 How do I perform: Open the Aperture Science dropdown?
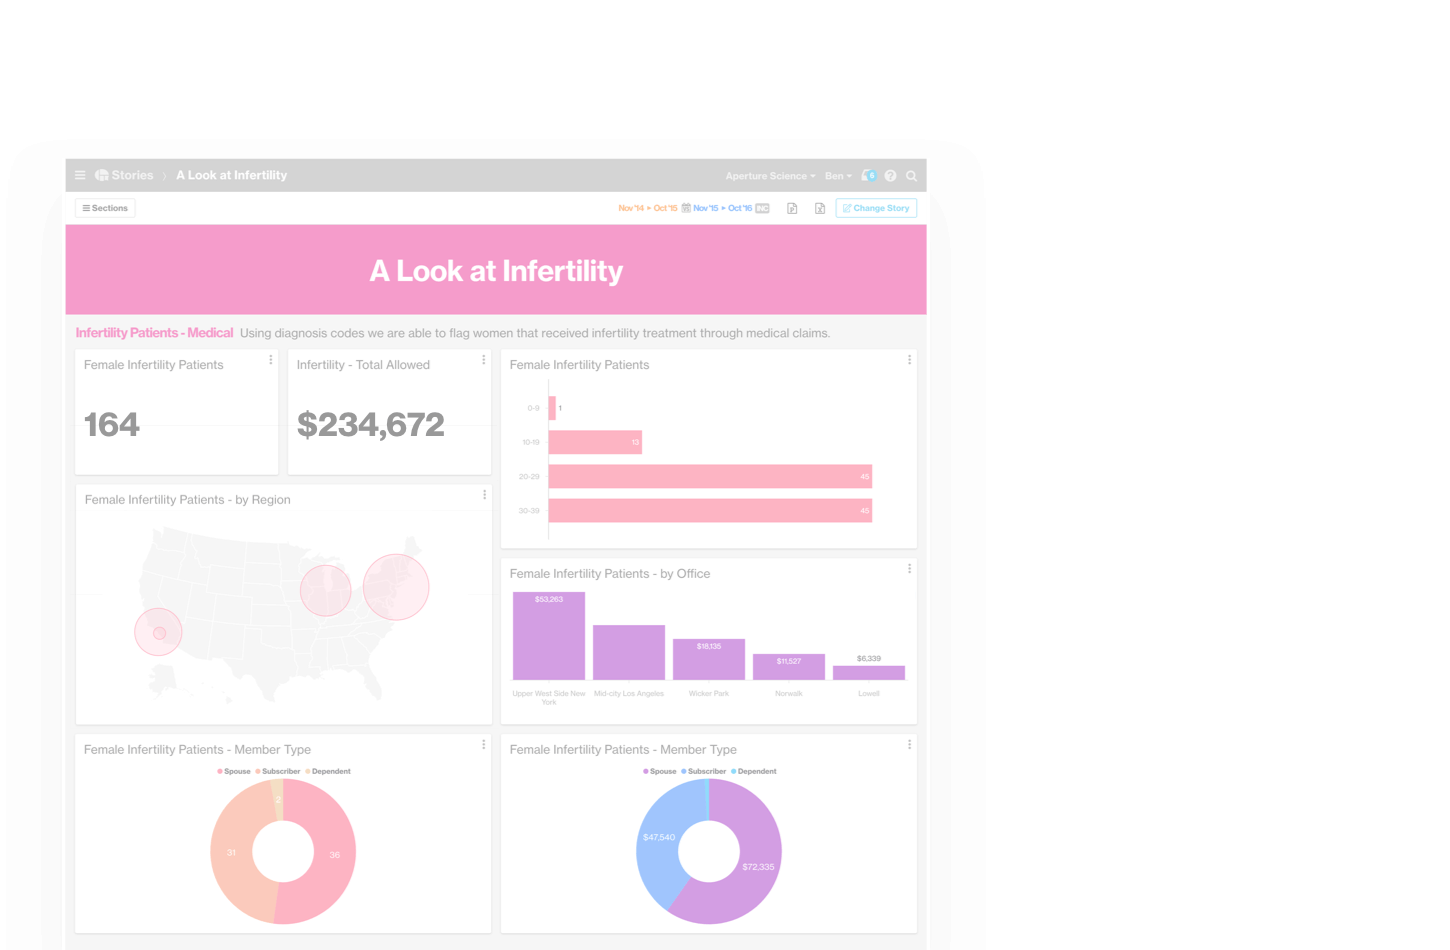click(x=772, y=175)
